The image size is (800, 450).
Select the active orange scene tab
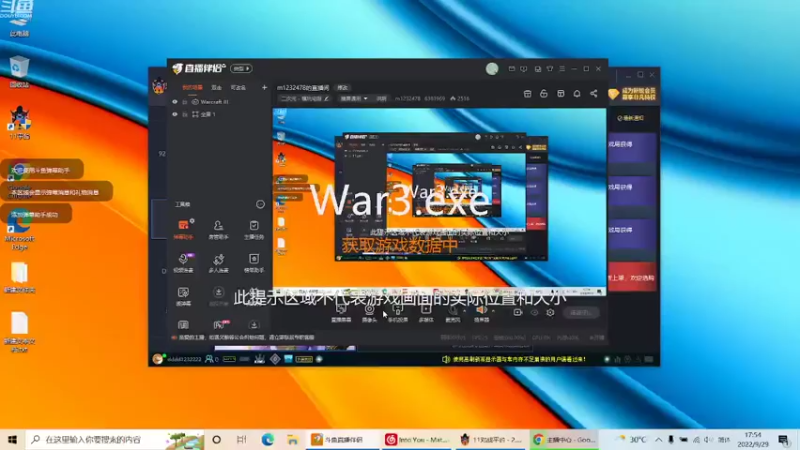click(x=192, y=88)
